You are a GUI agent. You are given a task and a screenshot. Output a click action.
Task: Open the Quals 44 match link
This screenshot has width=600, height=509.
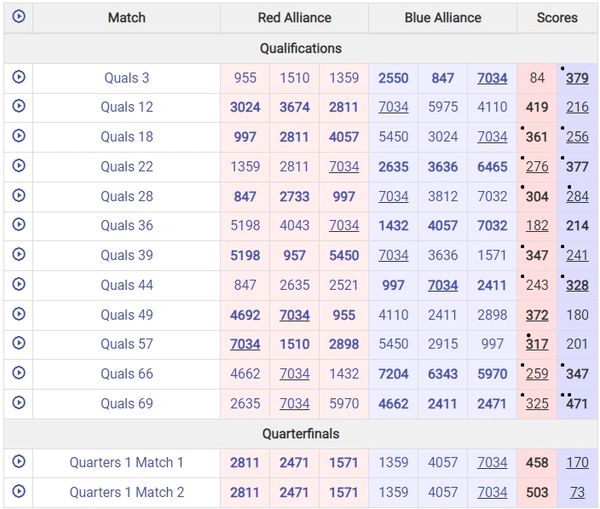coord(127,285)
